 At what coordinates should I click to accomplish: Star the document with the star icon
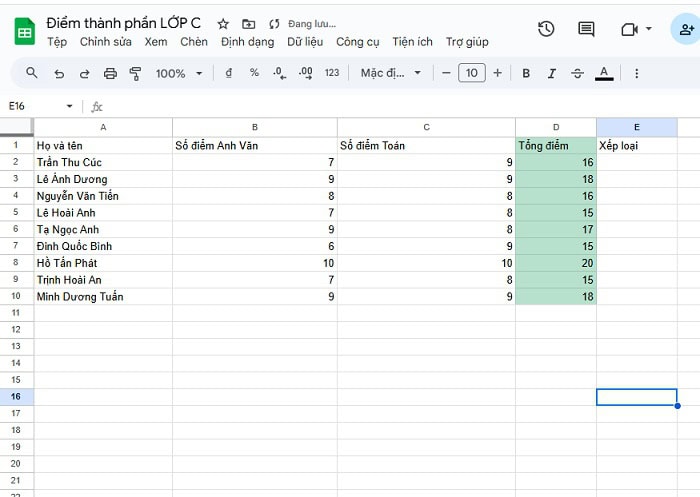click(x=223, y=23)
